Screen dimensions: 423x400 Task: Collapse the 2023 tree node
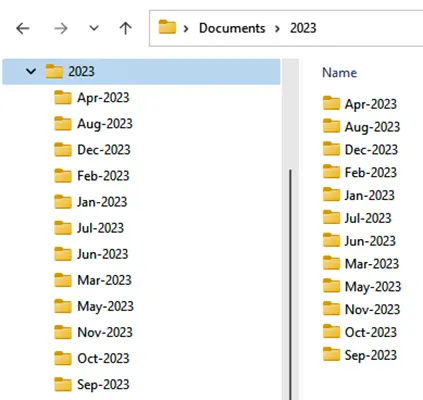31,71
